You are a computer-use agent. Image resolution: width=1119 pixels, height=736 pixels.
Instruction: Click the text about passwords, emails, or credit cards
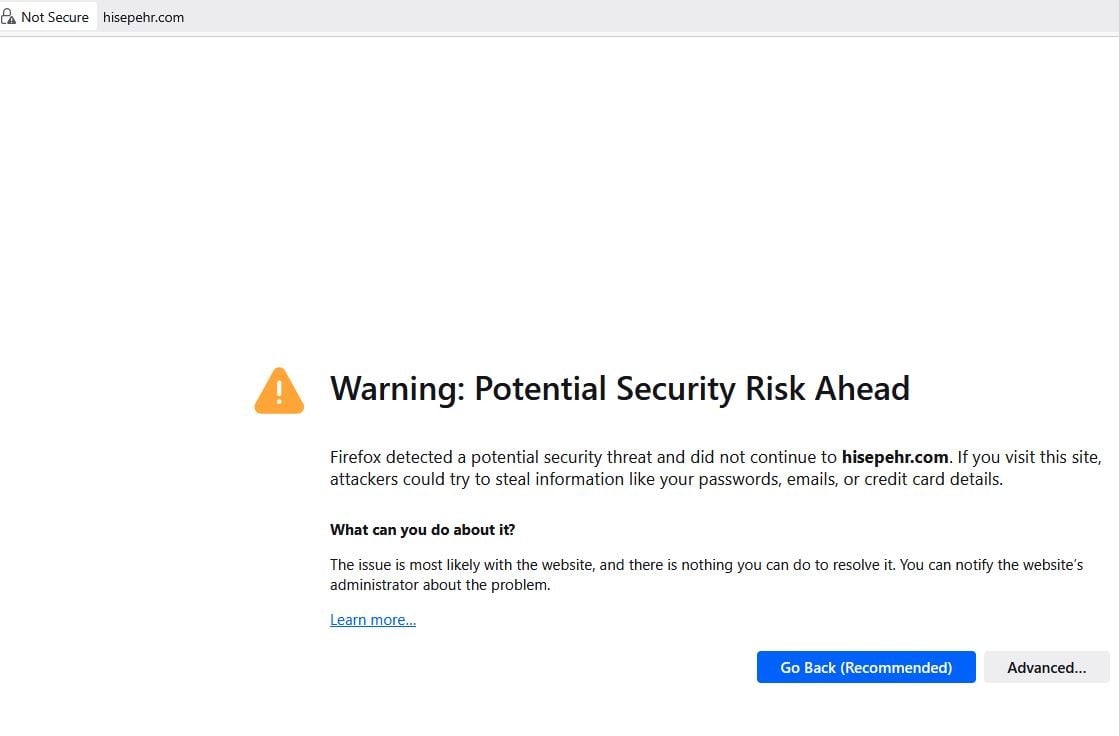820,479
